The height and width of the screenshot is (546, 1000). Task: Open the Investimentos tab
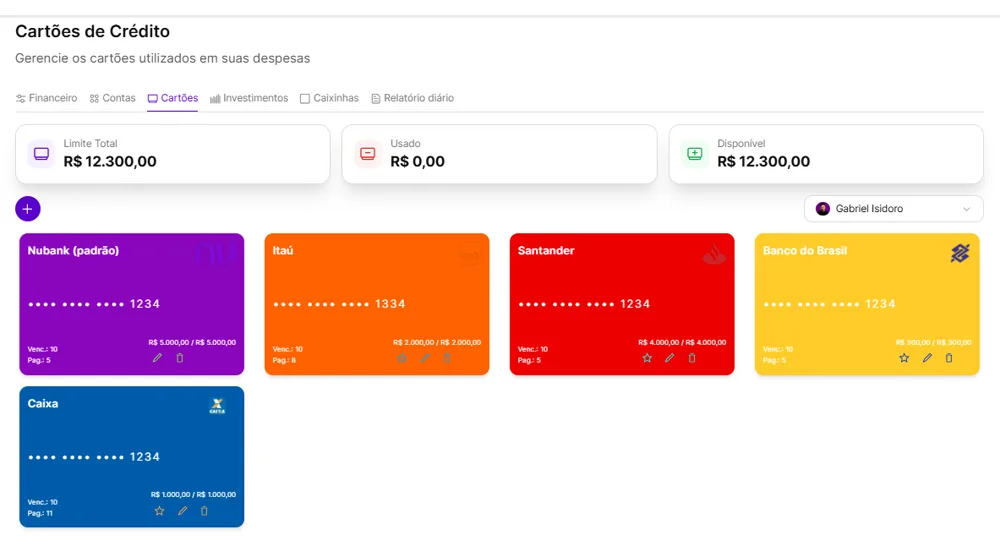[x=249, y=98]
